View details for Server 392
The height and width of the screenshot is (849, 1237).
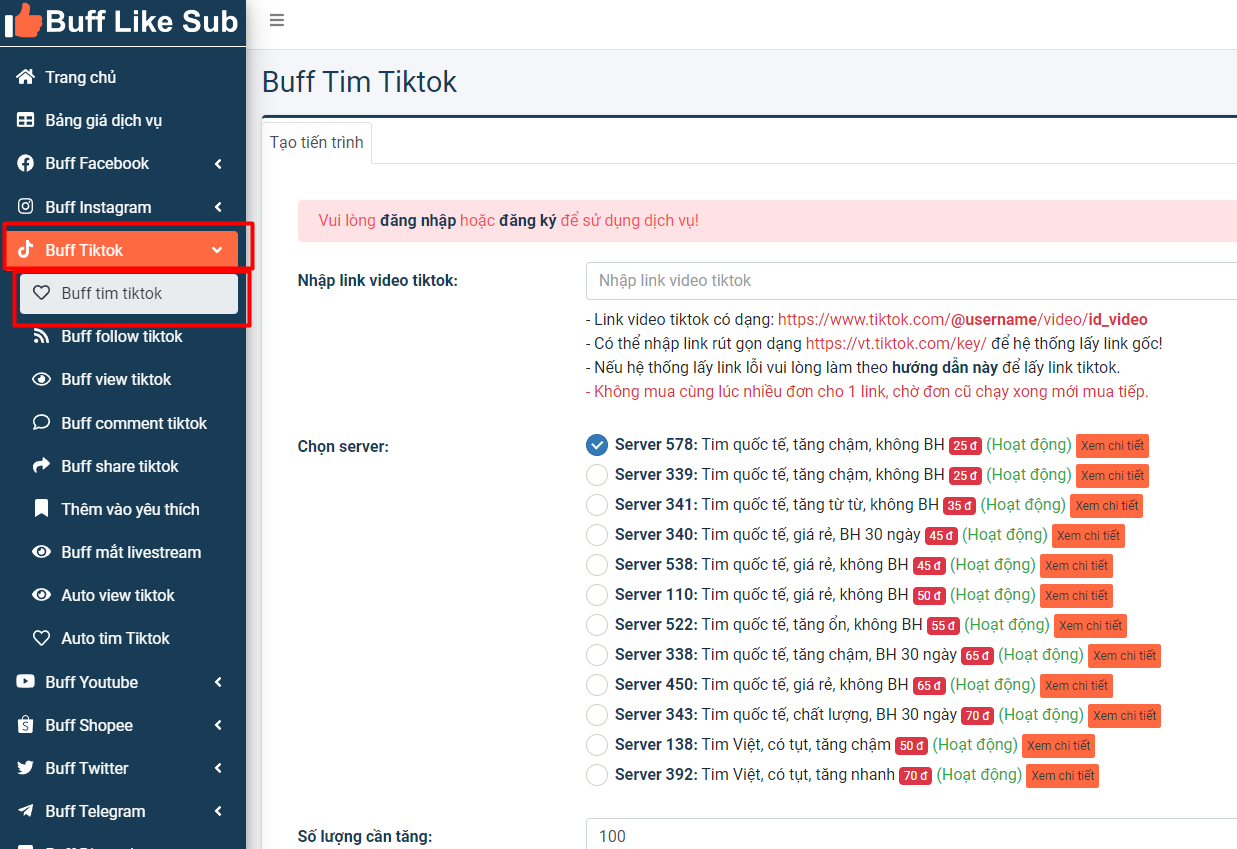point(1063,775)
